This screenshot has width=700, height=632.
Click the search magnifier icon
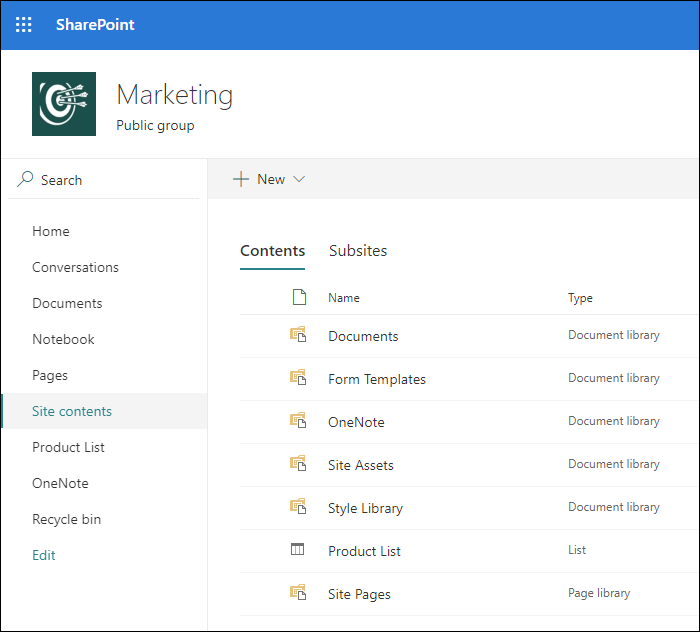click(25, 179)
